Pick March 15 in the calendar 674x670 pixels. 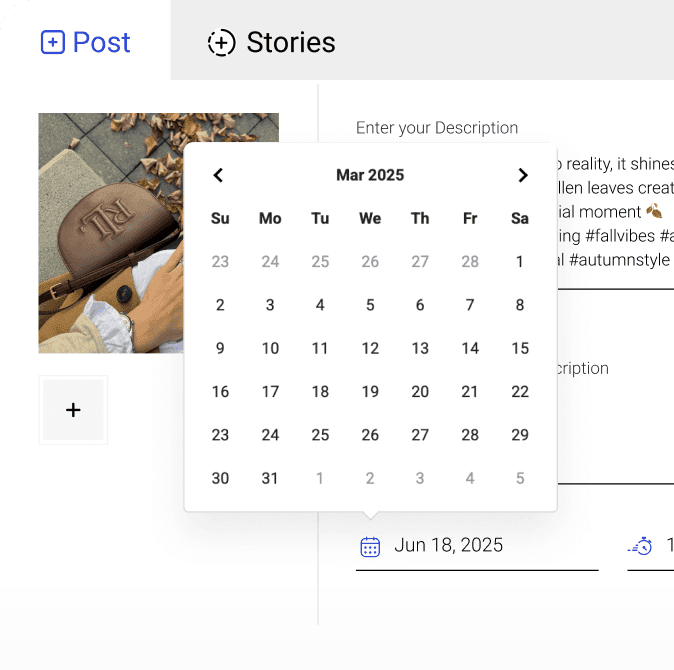click(x=520, y=349)
